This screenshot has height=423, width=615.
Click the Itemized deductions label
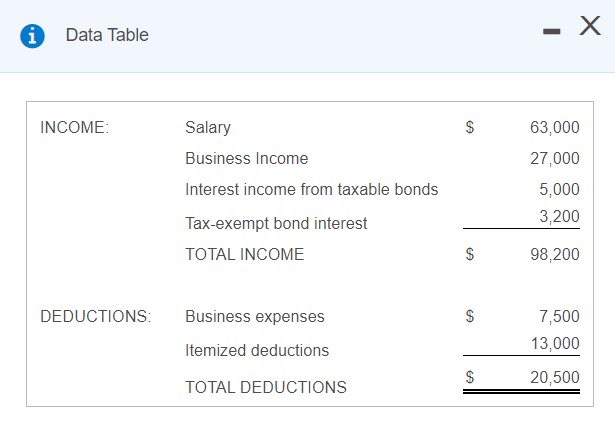coord(257,350)
